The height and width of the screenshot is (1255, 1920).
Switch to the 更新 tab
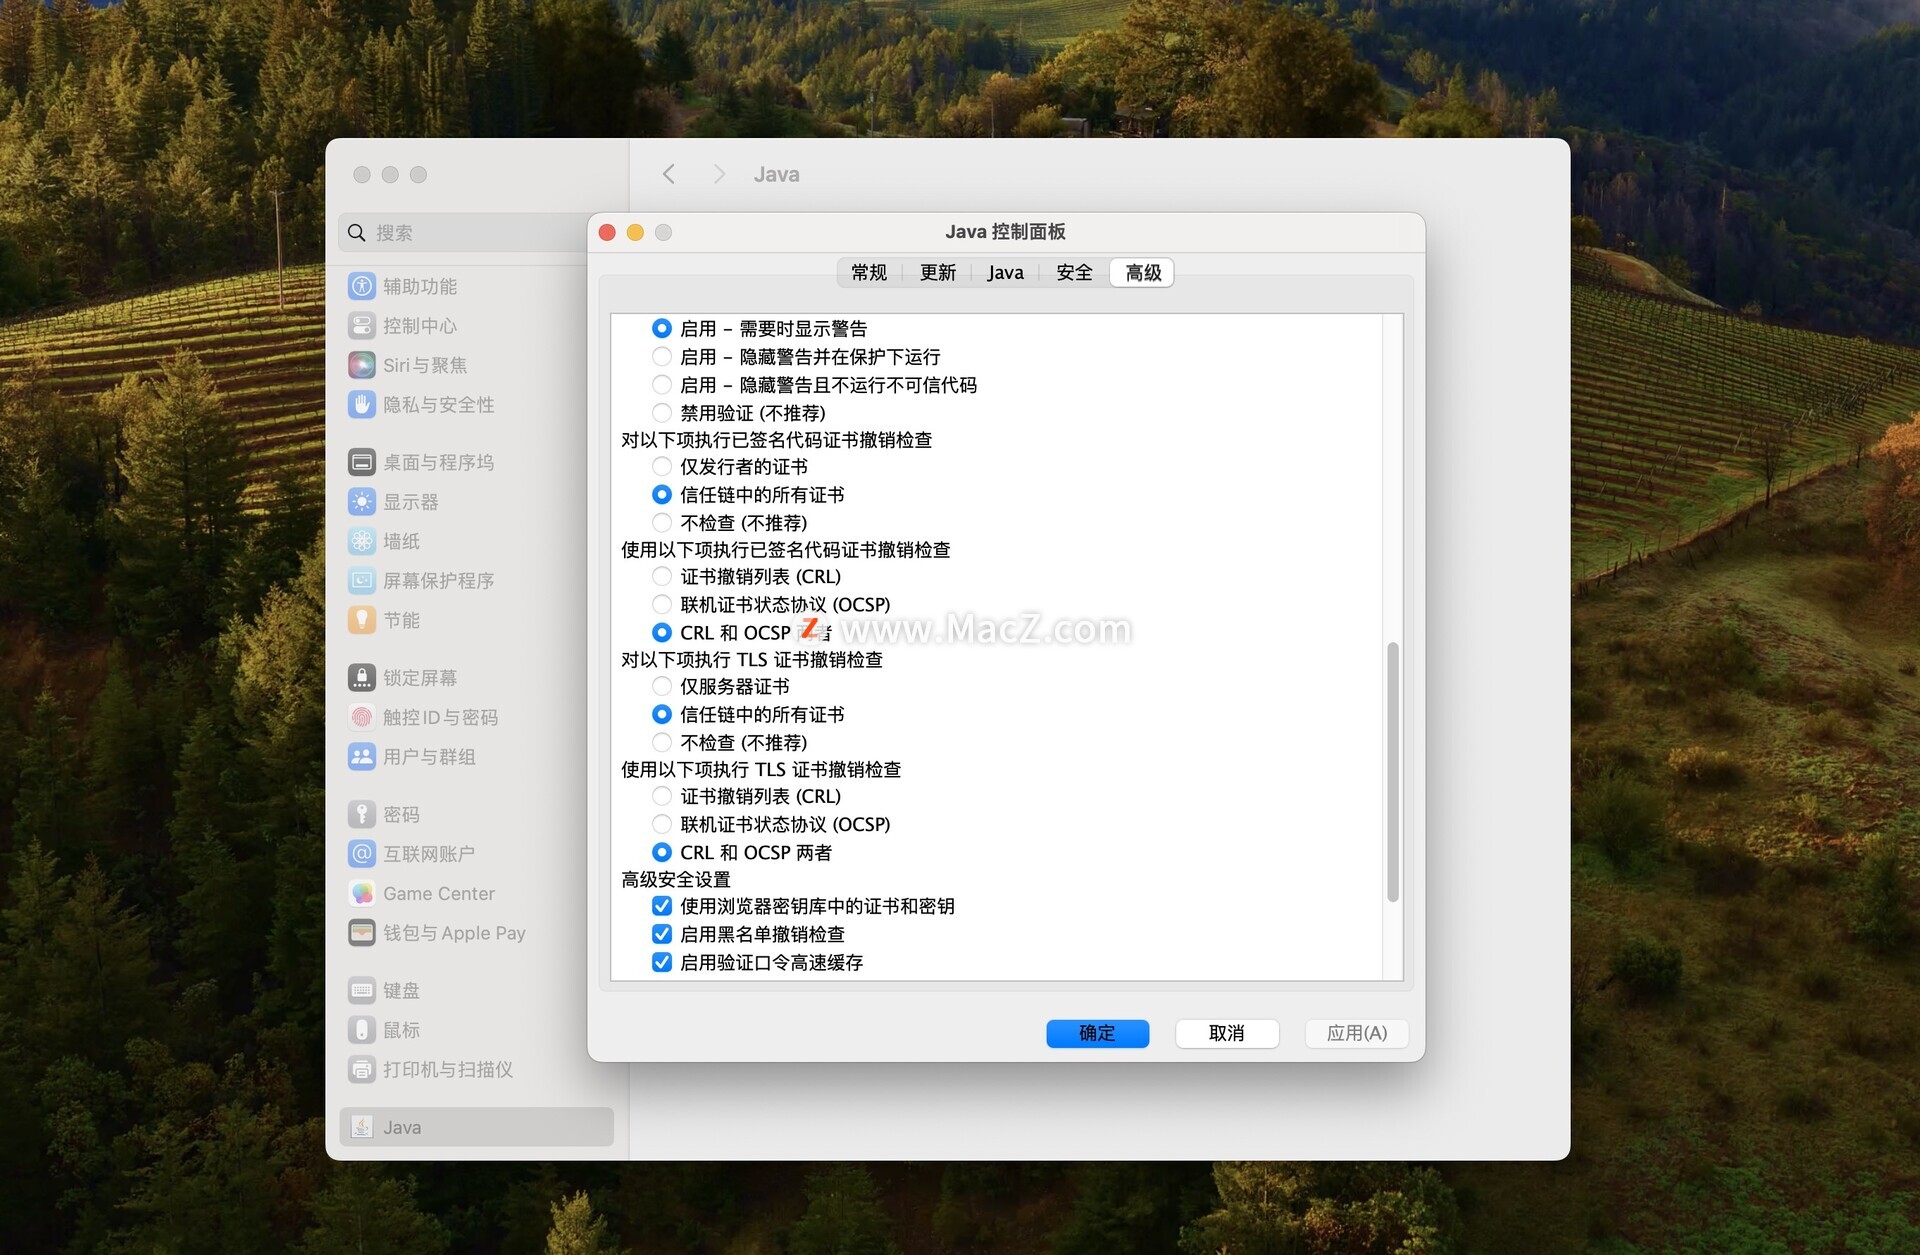938,272
